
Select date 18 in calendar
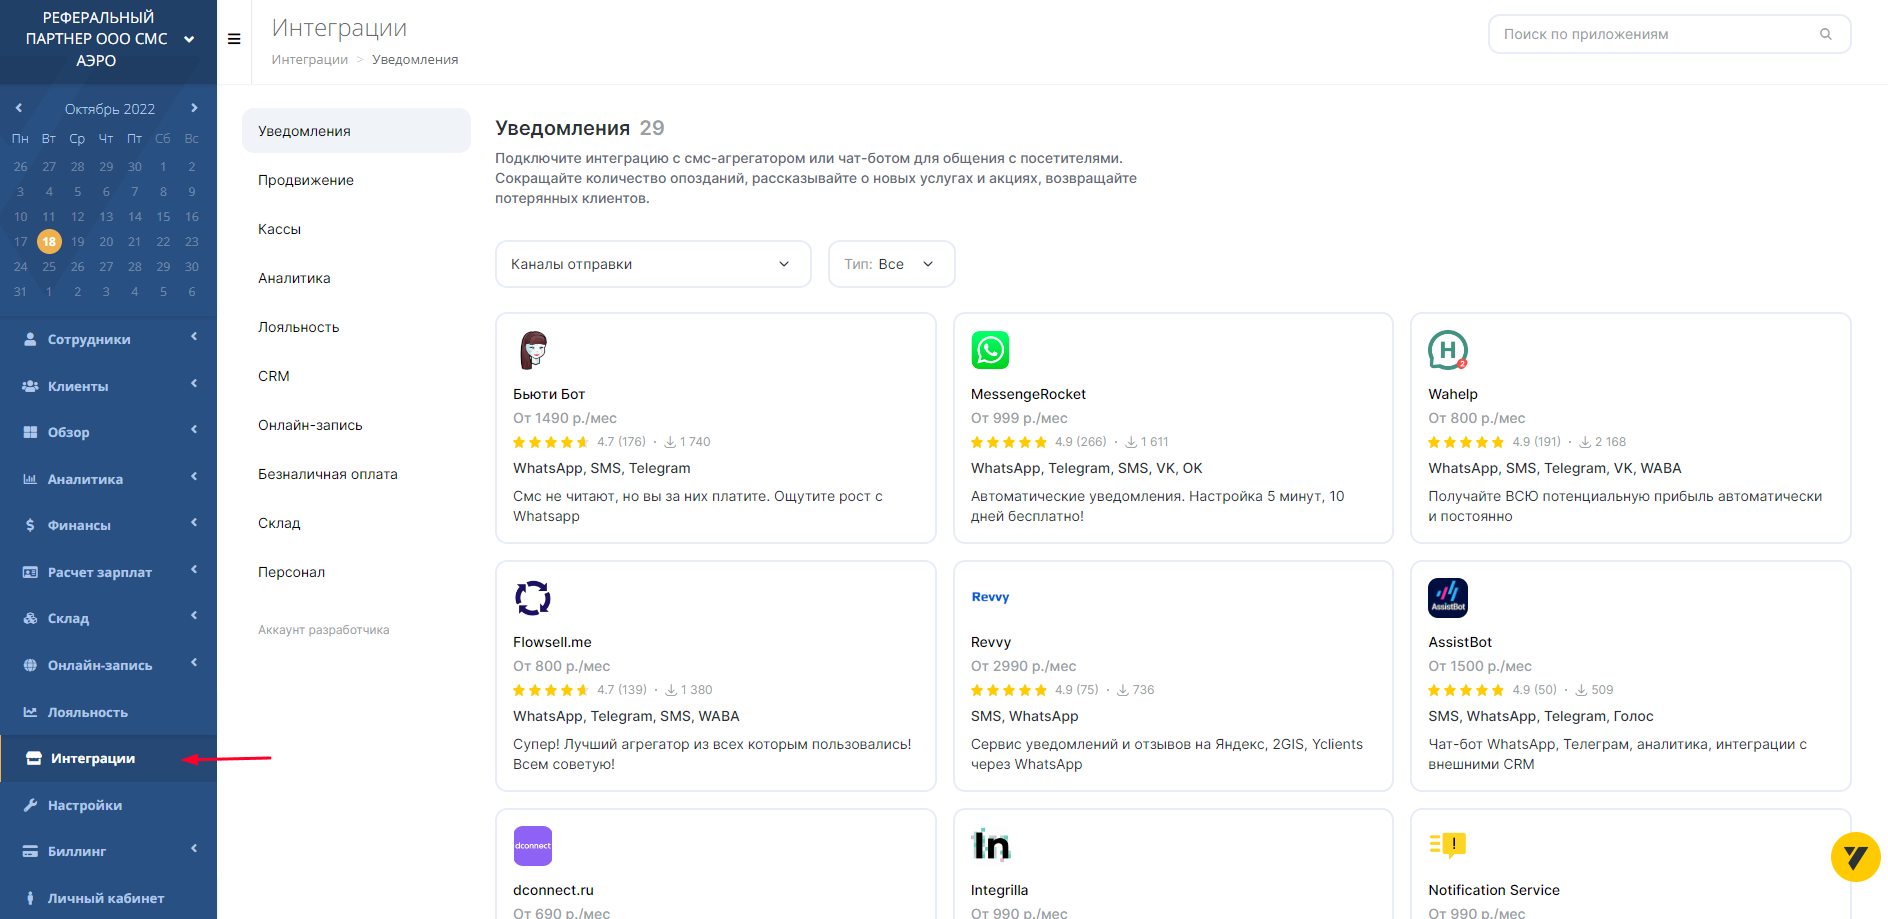coord(49,241)
